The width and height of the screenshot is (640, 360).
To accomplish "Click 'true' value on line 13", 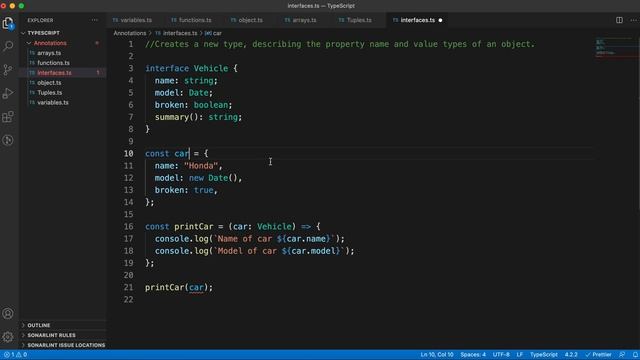I will [203, 190].
